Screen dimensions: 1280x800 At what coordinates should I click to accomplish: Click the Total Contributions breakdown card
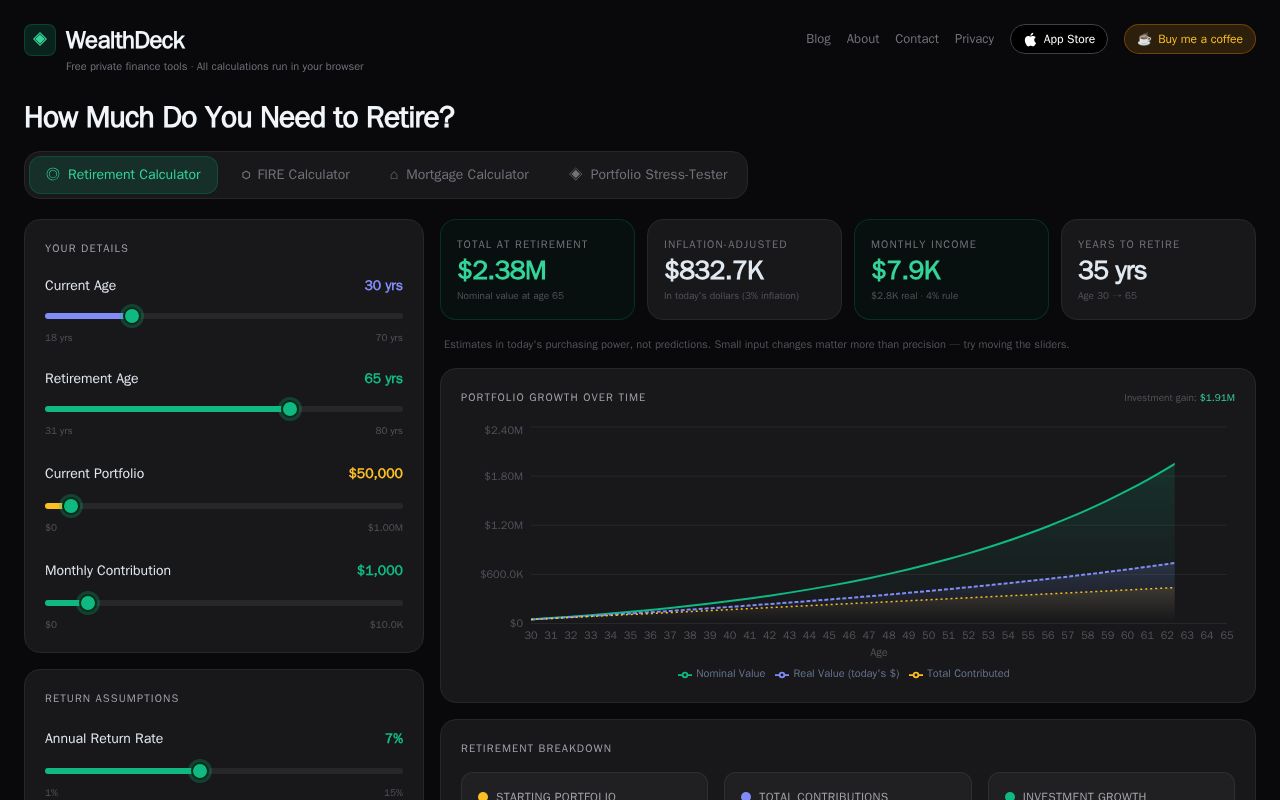pyautogui.click(x=848, y=787)
